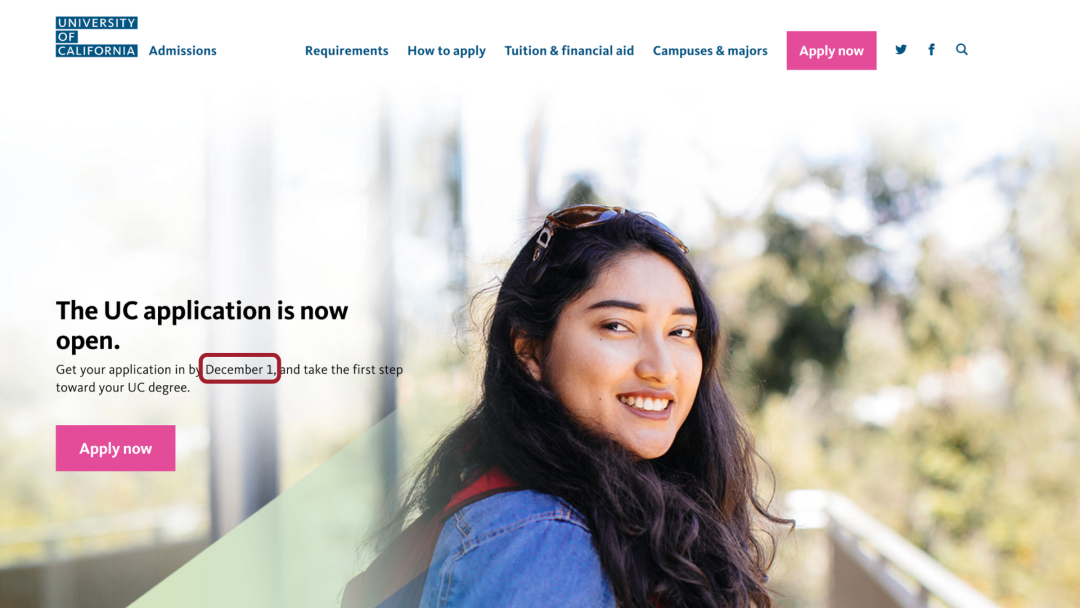Click the highlighted December 1 date
1080x608 pixels.
coord(240,369)
